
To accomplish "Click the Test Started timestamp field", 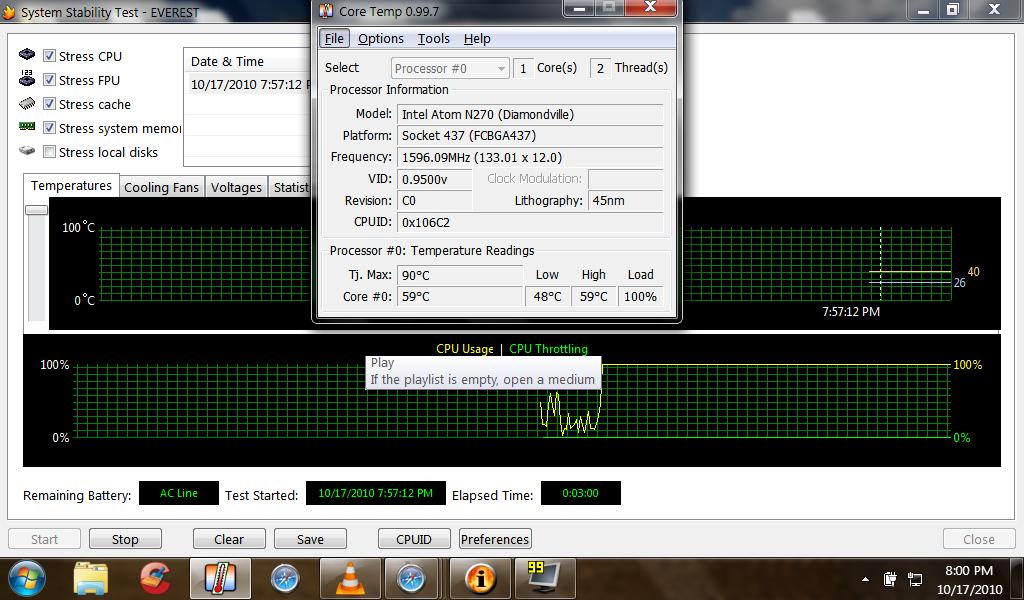I will pos(376,493).
